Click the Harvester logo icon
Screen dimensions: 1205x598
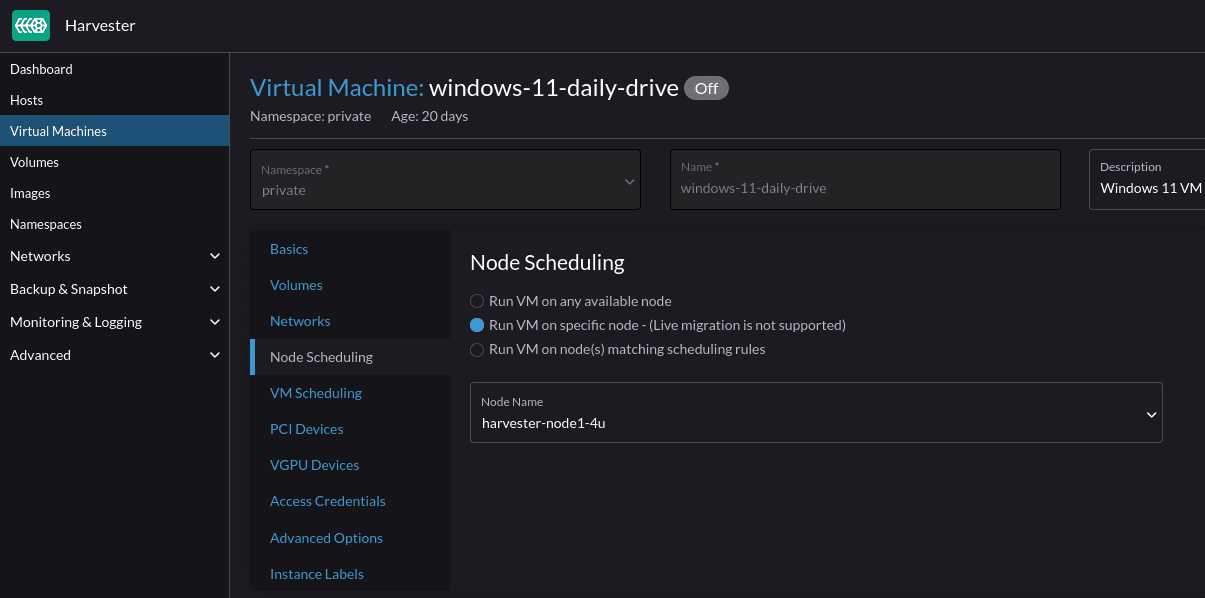[30, 25]
